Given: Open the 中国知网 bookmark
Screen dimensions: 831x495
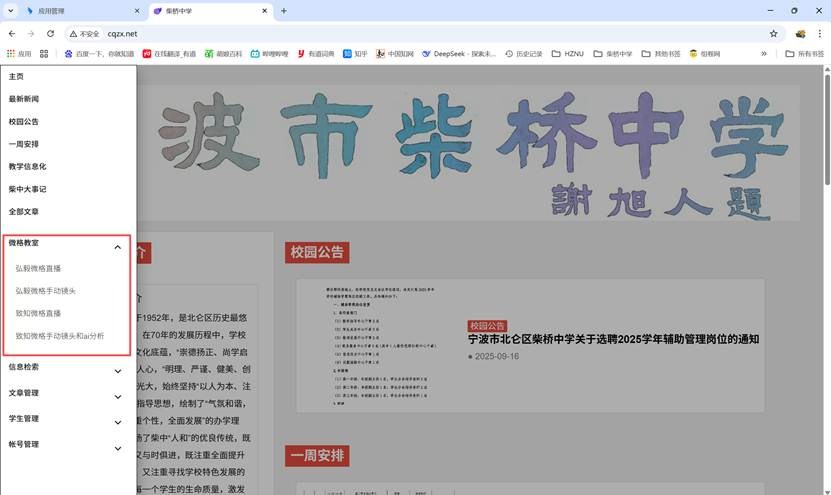Looking at the screenshot, I should 394,53.
